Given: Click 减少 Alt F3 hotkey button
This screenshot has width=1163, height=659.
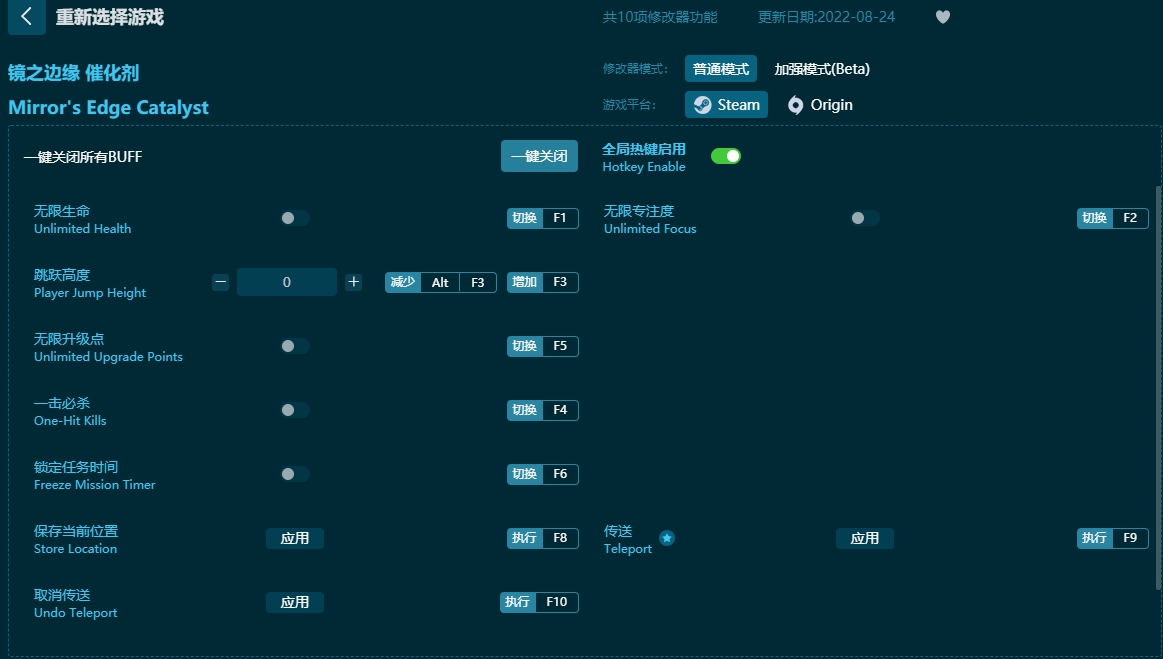Looking at the screenshot, I should coord(441,282).
